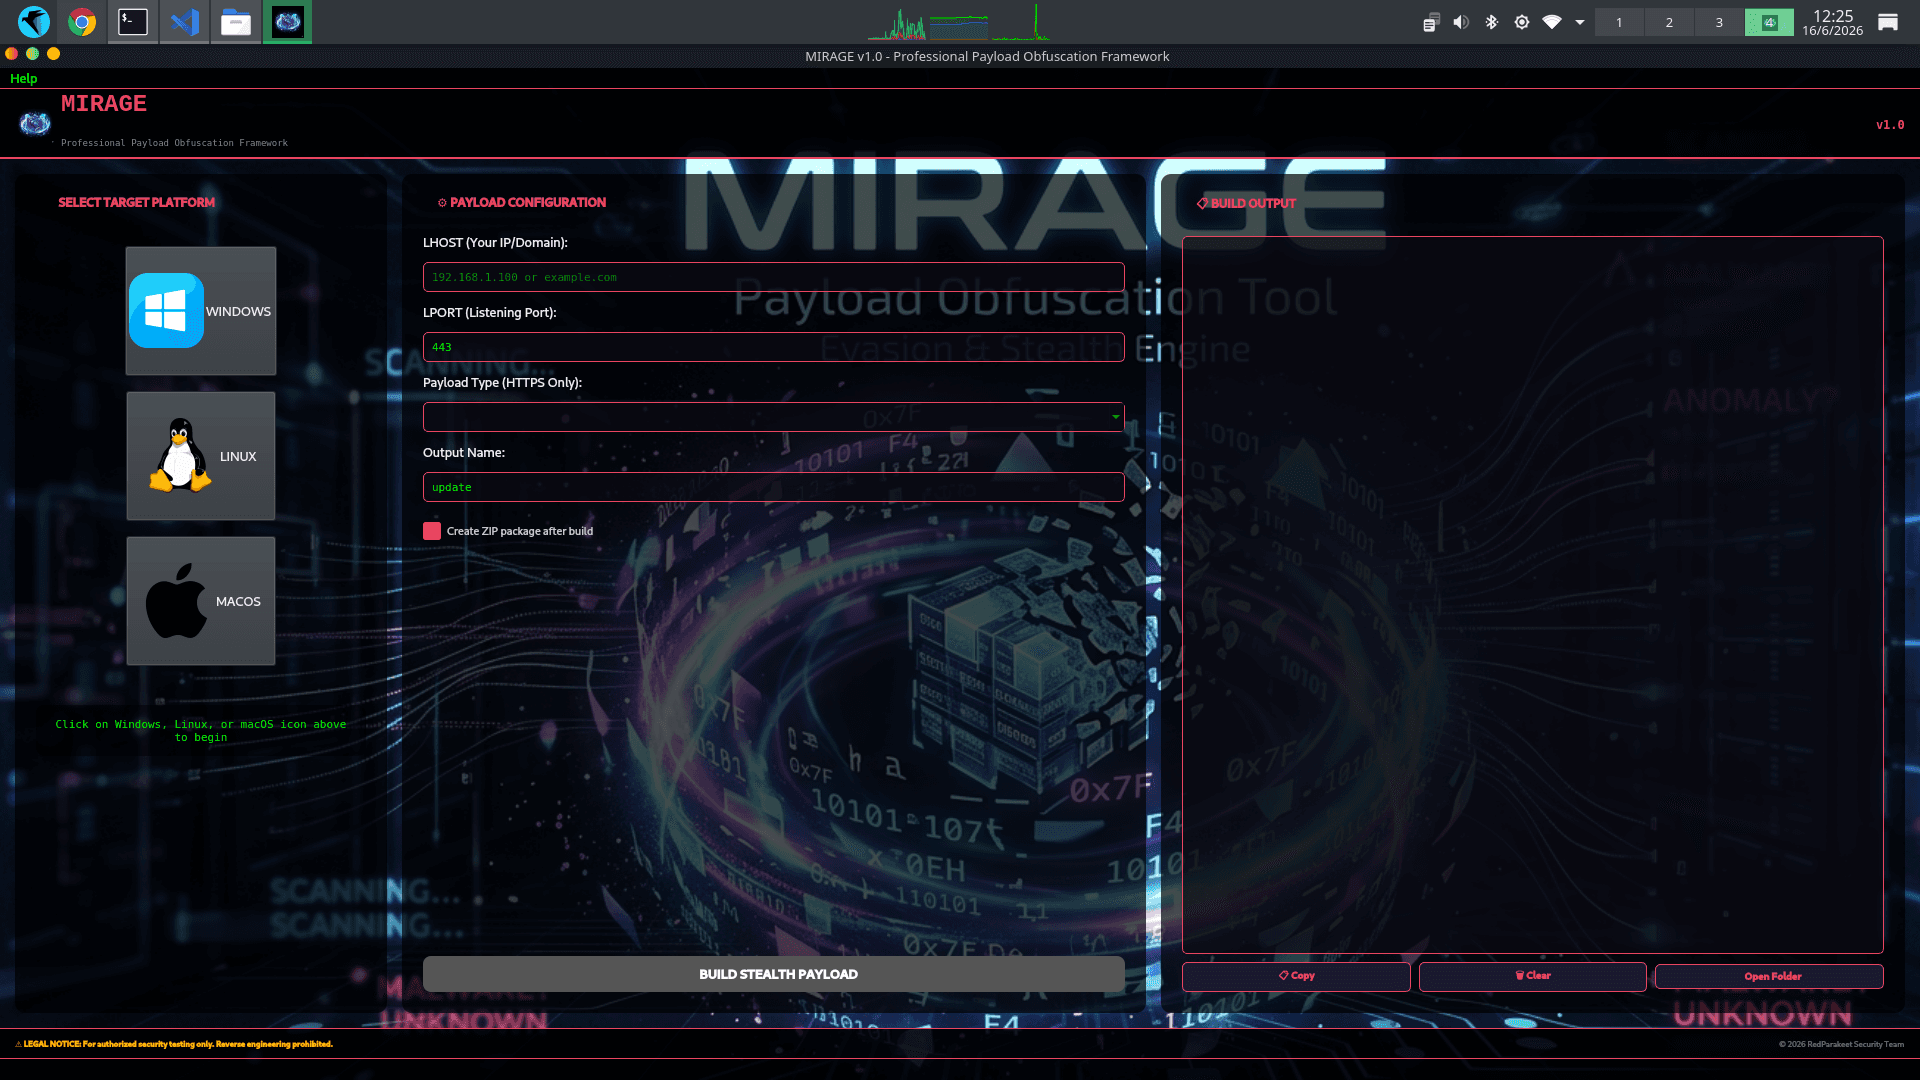1920x1080 pixels.
Task: Click the 'SELECT TARGET PLATFORM' heading
Action: tap(136, 202)
